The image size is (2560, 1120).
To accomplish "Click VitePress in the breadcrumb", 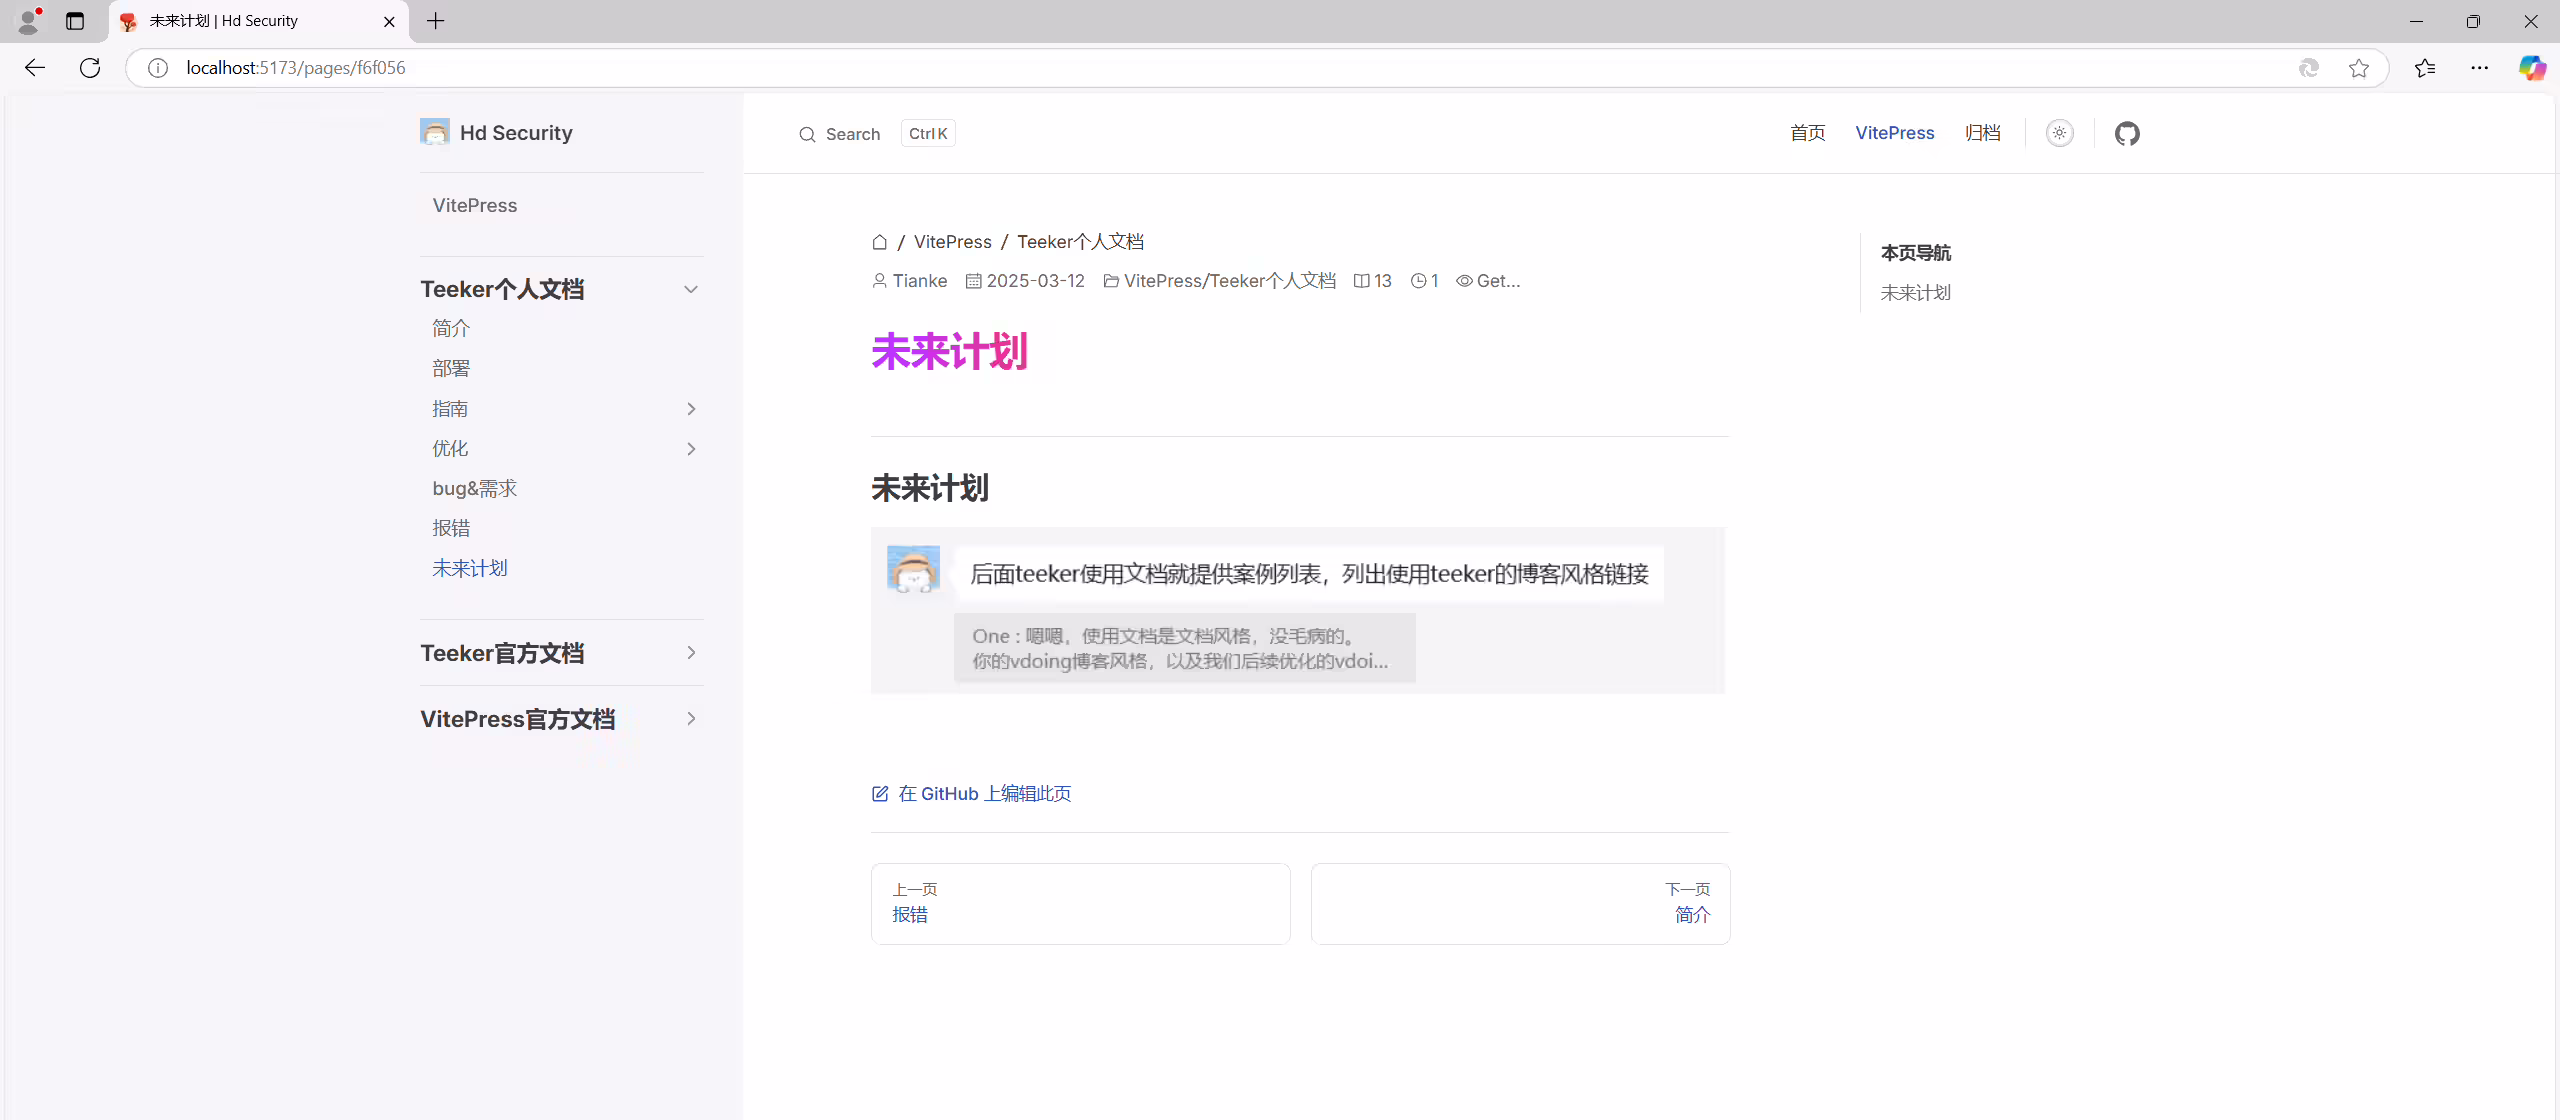I will coord(953,242).
